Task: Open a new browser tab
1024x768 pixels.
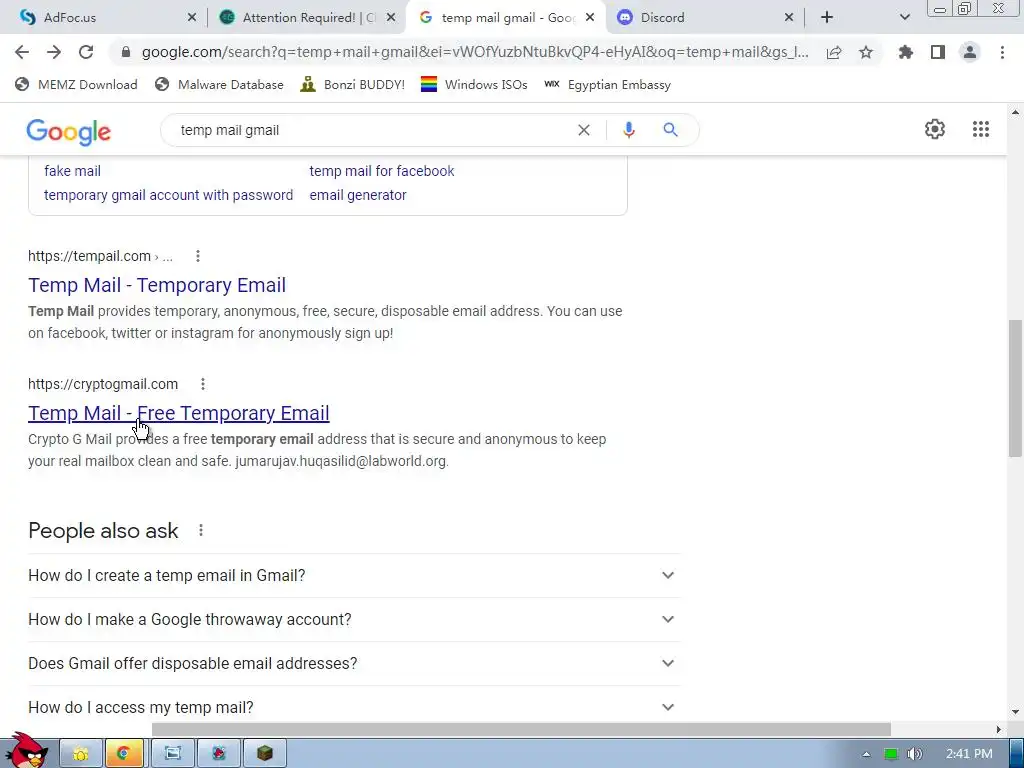Action: click(827, 18)
